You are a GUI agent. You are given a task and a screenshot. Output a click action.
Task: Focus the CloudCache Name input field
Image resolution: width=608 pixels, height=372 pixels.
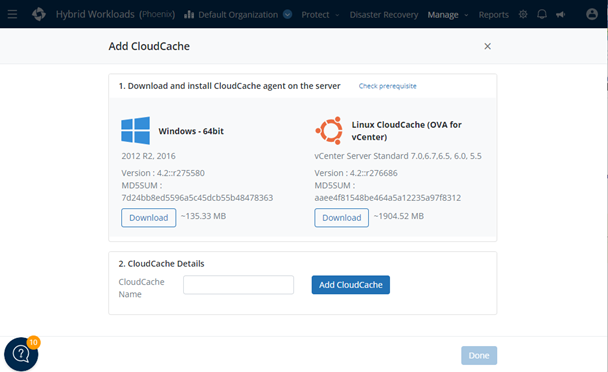pyautogui.click(x=238, y=285)
